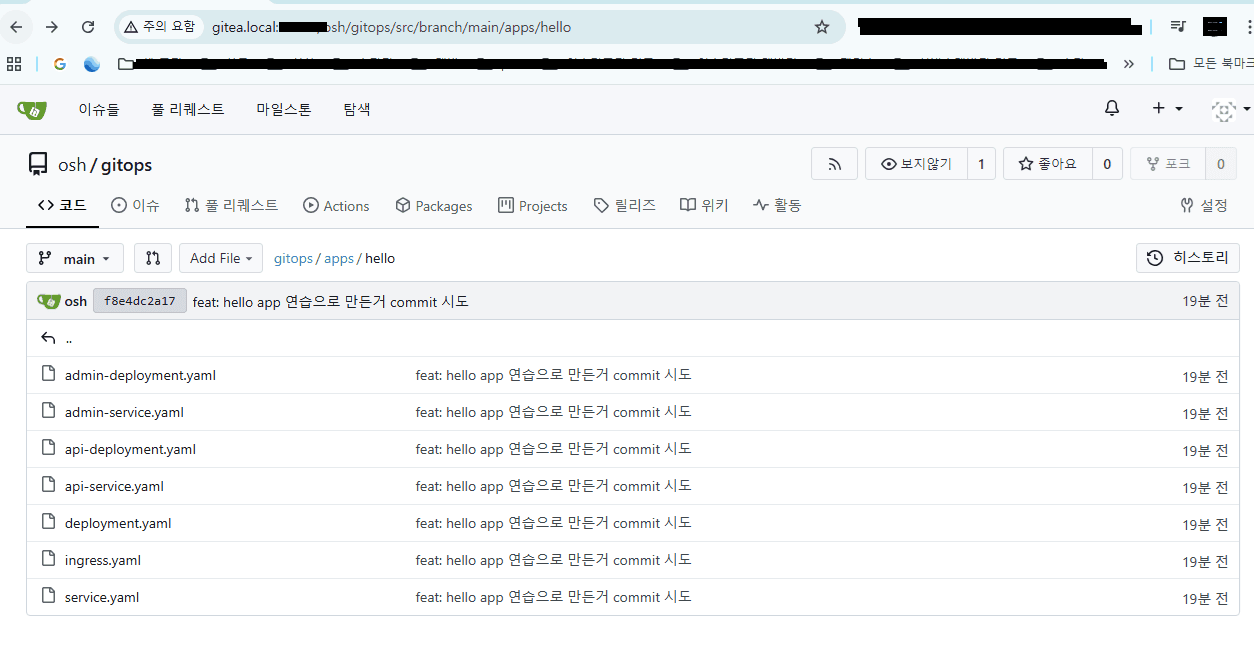Switch to the Actions tab
This screenshot has height=647, width=1254.
coord(336,206)
